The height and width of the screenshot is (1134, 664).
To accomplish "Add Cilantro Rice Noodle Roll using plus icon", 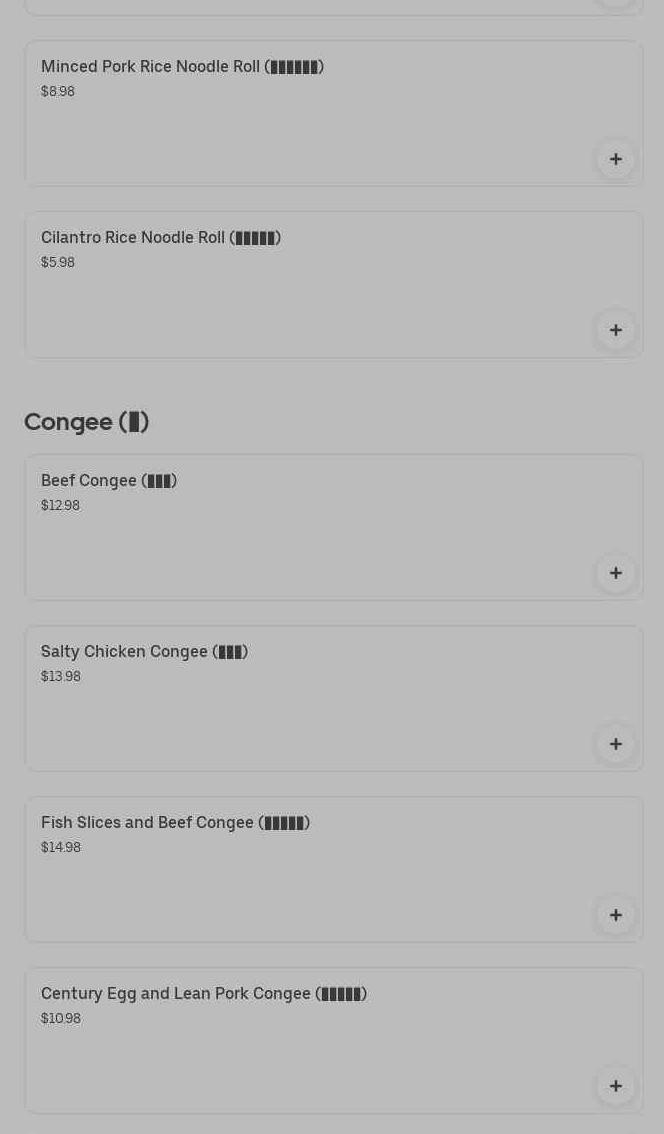I will click(x=615, y=331).
